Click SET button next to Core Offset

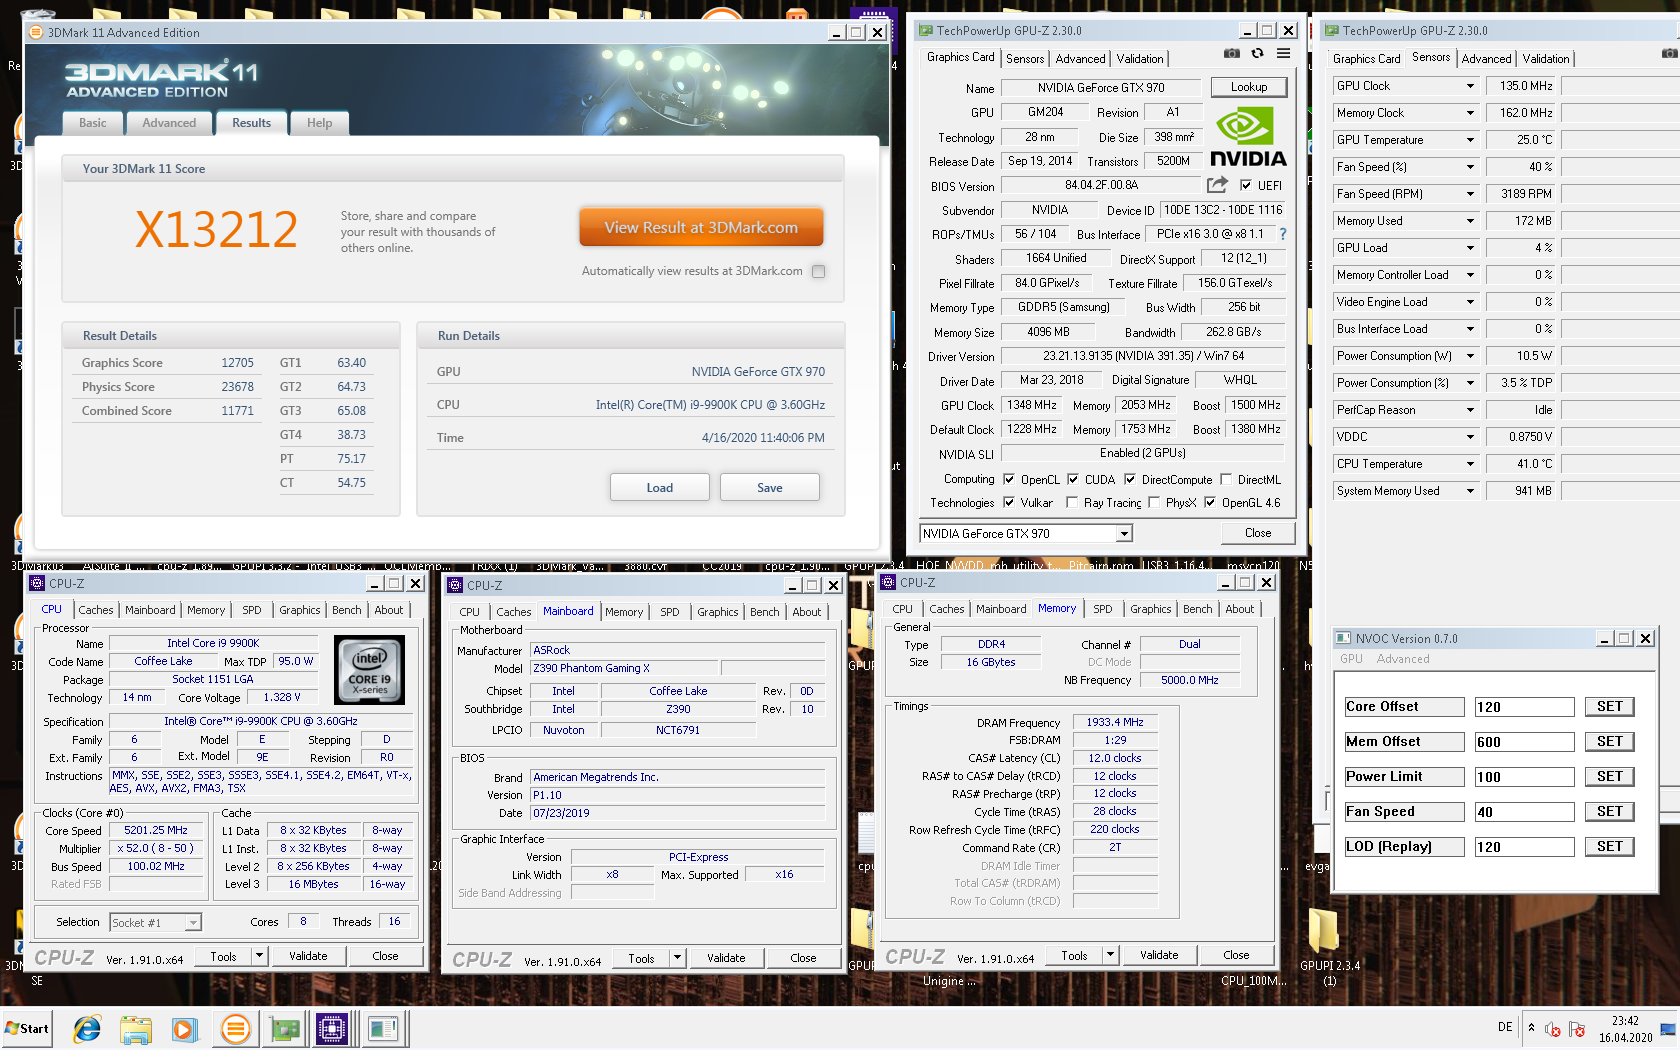[x=1610, y=707]
